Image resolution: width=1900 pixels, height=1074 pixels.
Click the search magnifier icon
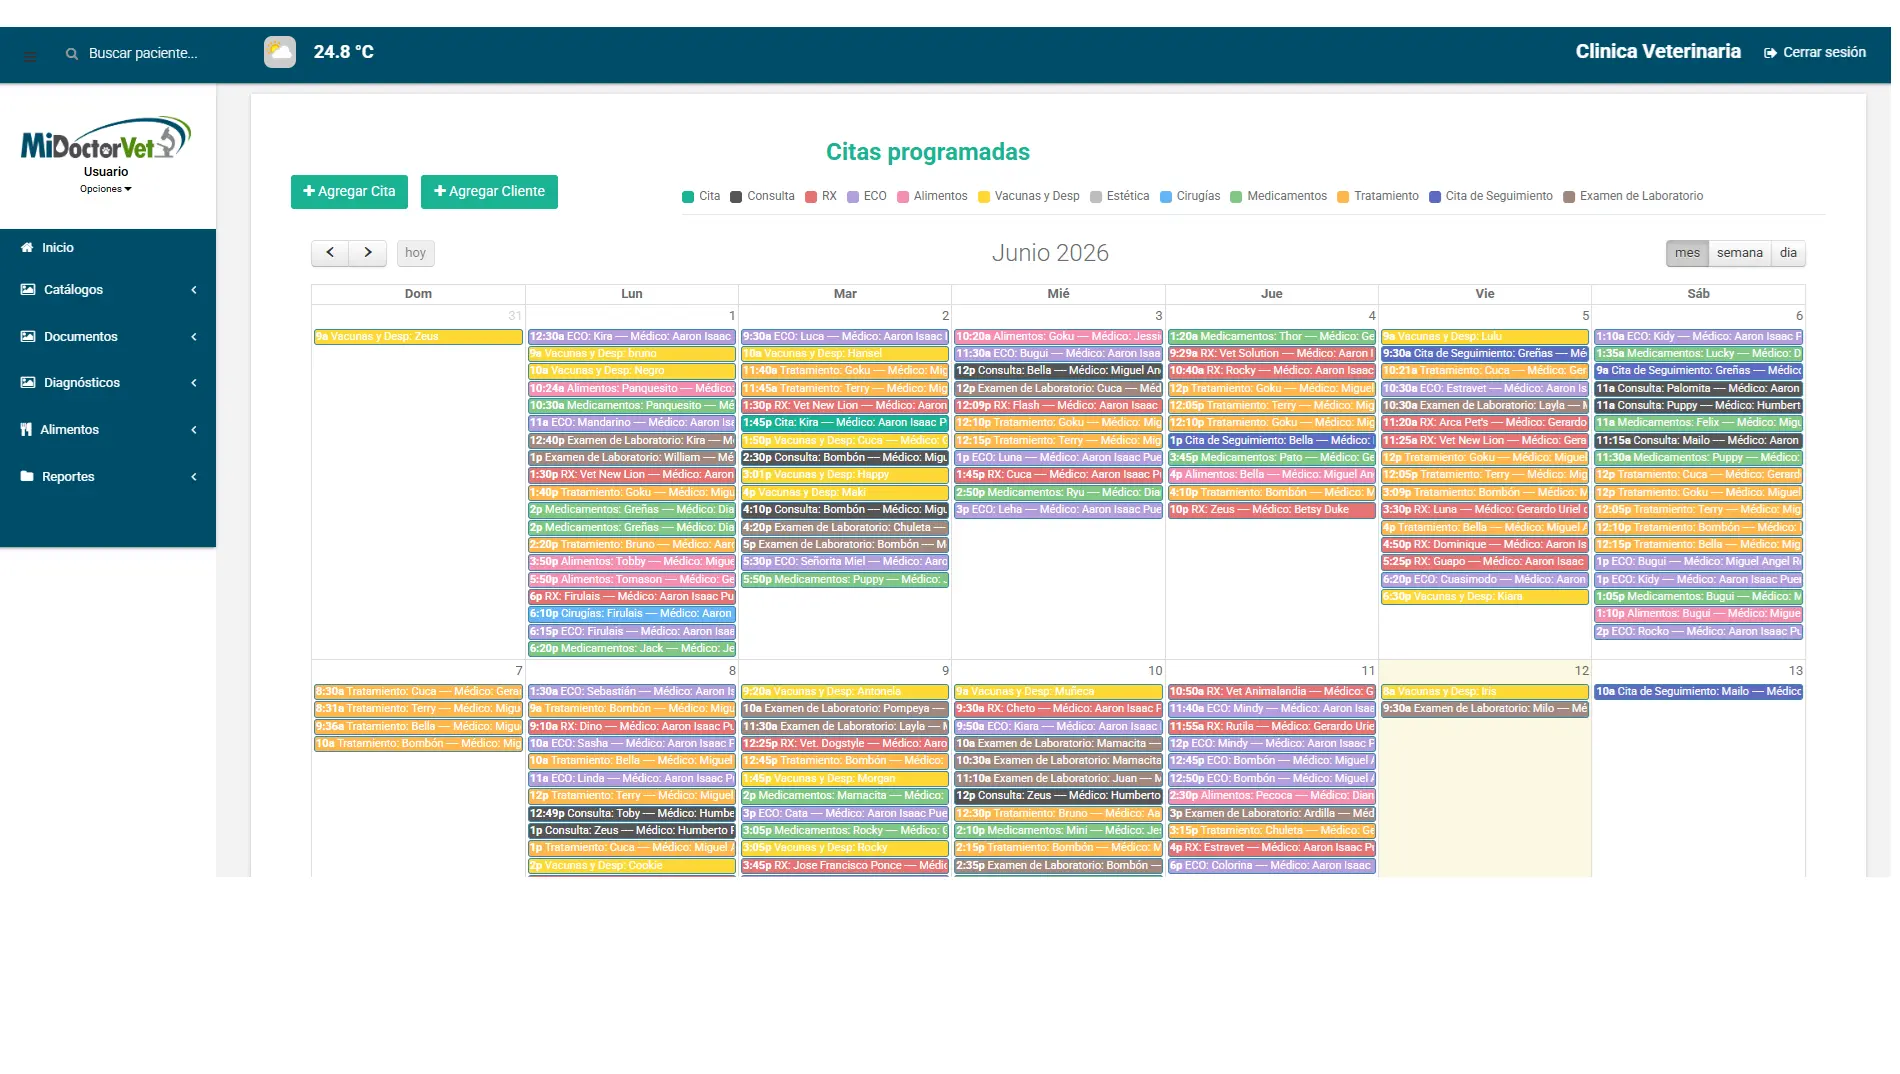[x=72, y=54]
